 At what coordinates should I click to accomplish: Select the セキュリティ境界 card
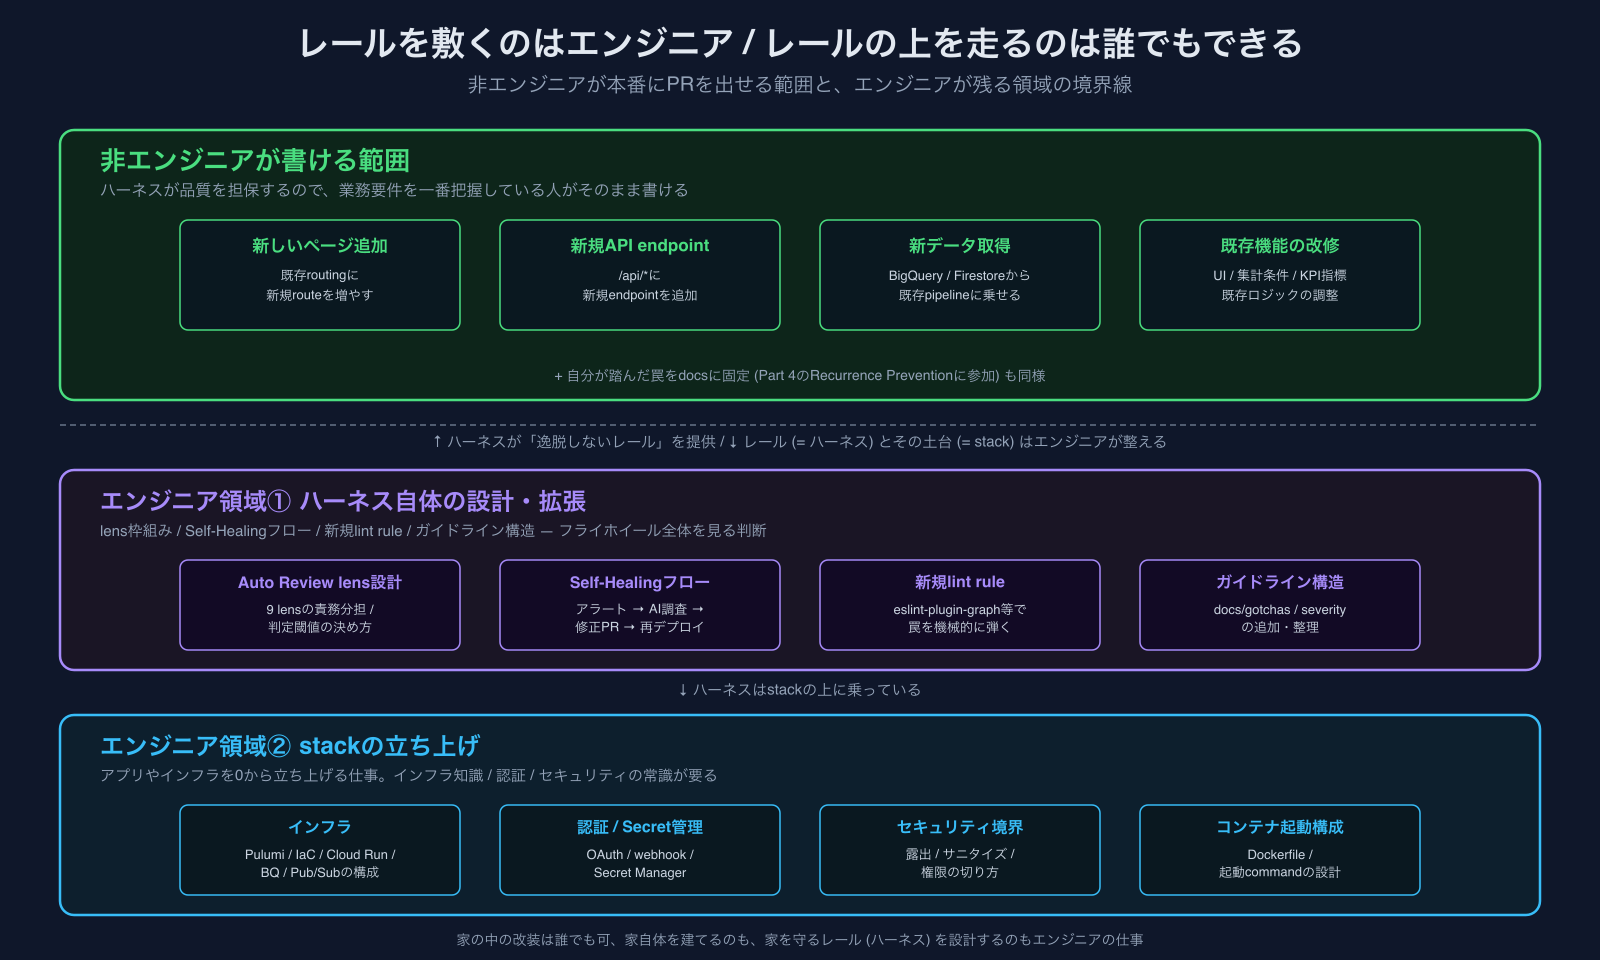[960, 850]
